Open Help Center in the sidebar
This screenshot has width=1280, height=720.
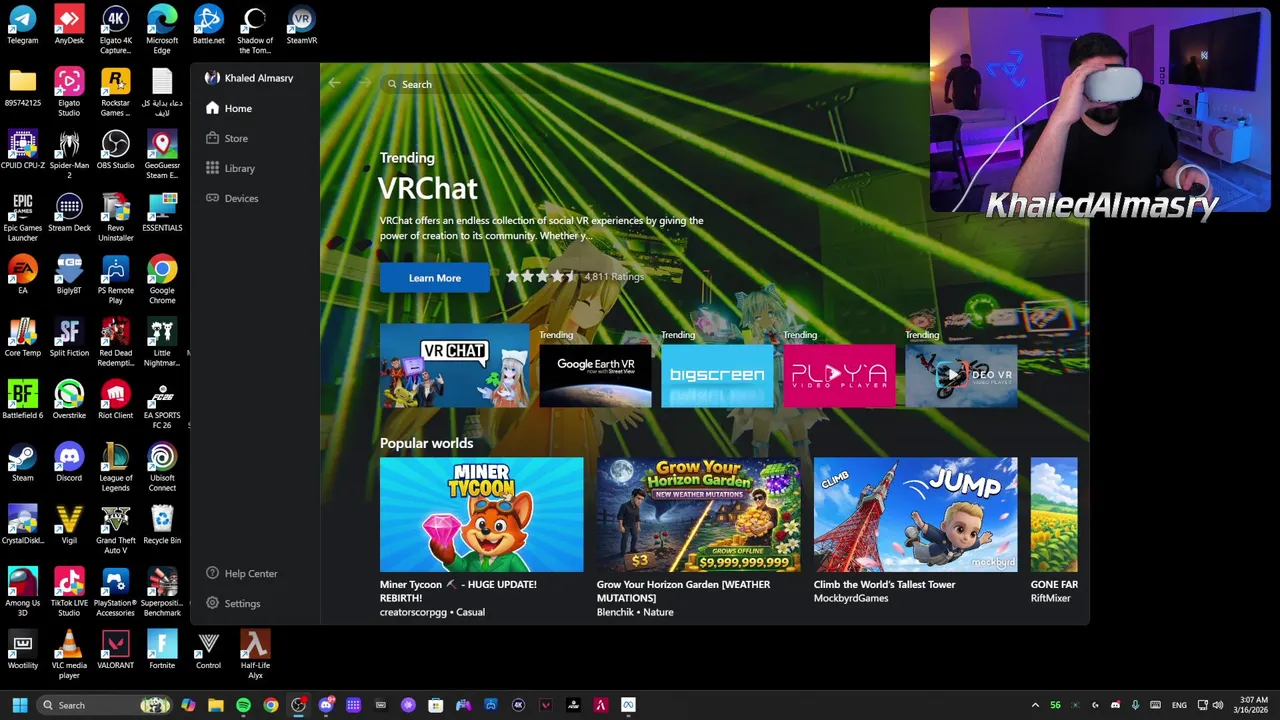coord(241,573)
